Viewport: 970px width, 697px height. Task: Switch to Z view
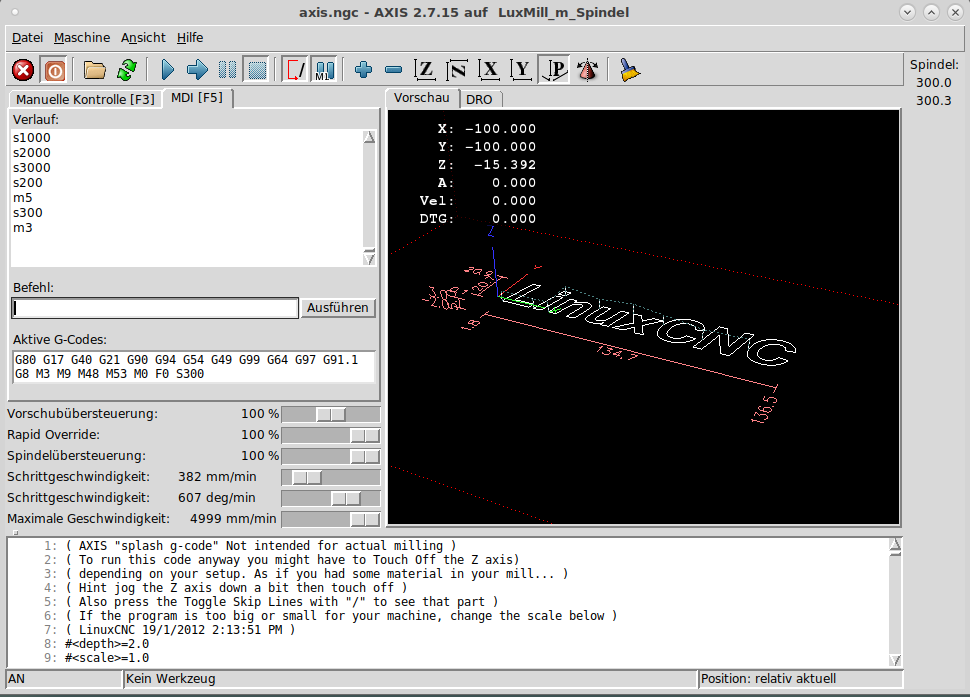pyautogui.click(x=425, y=70)
